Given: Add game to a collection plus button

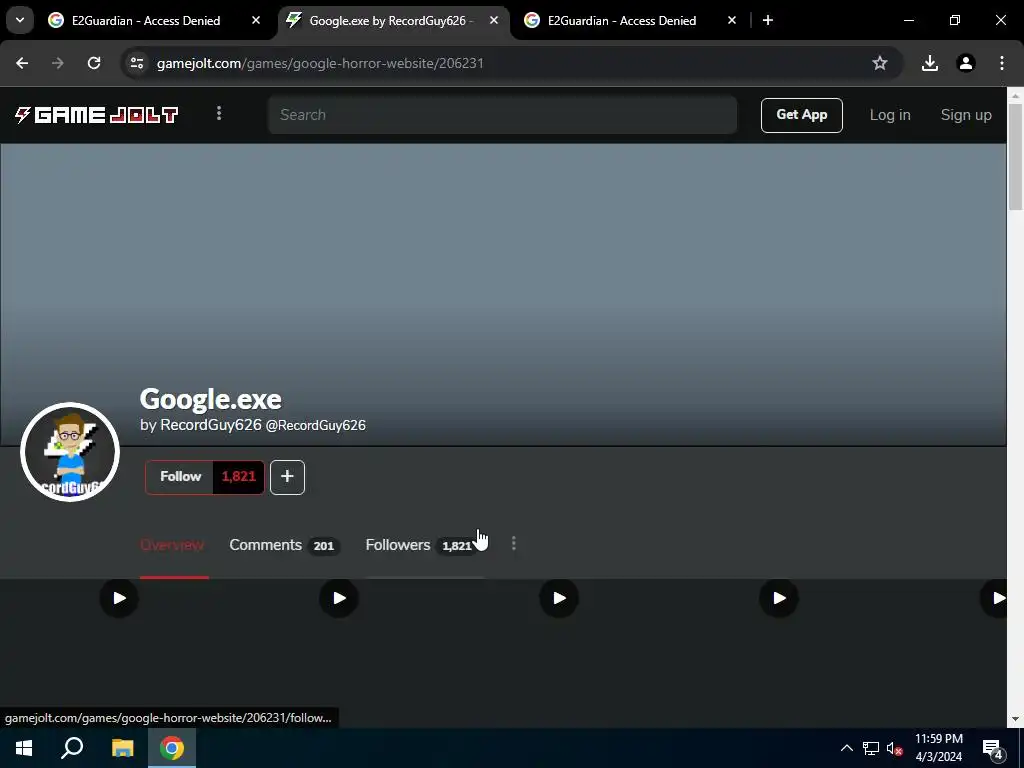Looking at the screenshot, I should tap(287, 477).
